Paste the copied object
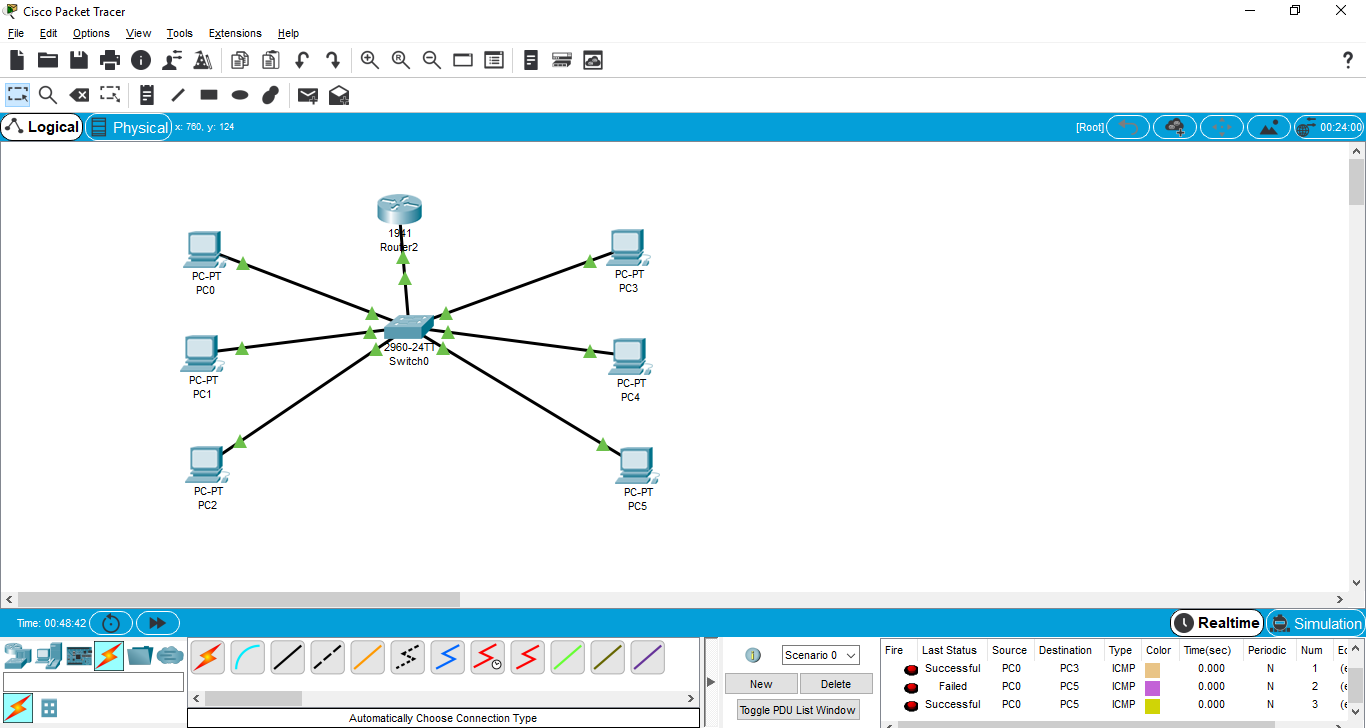The image size is (1366, 728). (x=271, y=60)
